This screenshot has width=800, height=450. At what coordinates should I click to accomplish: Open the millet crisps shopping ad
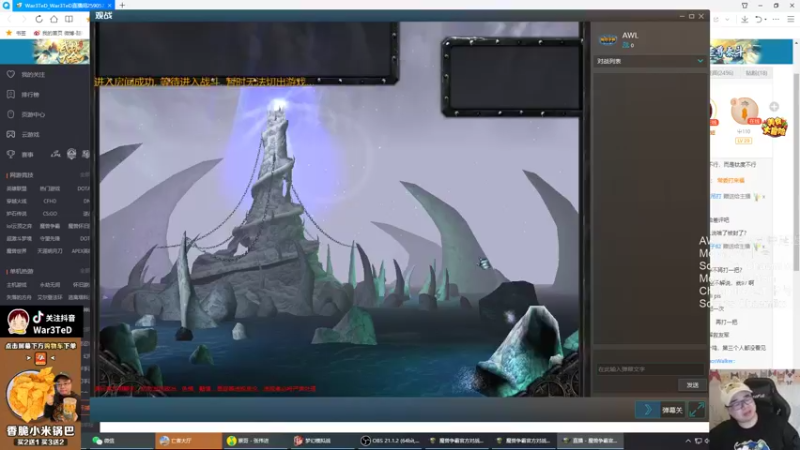click(40, 394)
